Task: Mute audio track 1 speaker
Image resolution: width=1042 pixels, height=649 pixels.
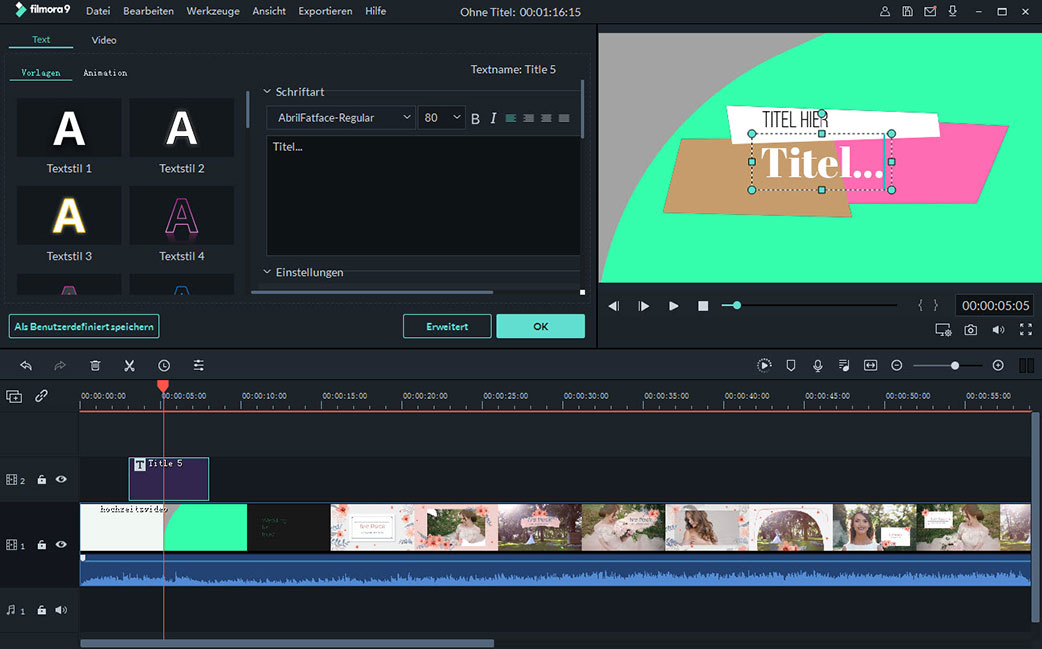Action: pyautogui.click(x=61, y=609)
